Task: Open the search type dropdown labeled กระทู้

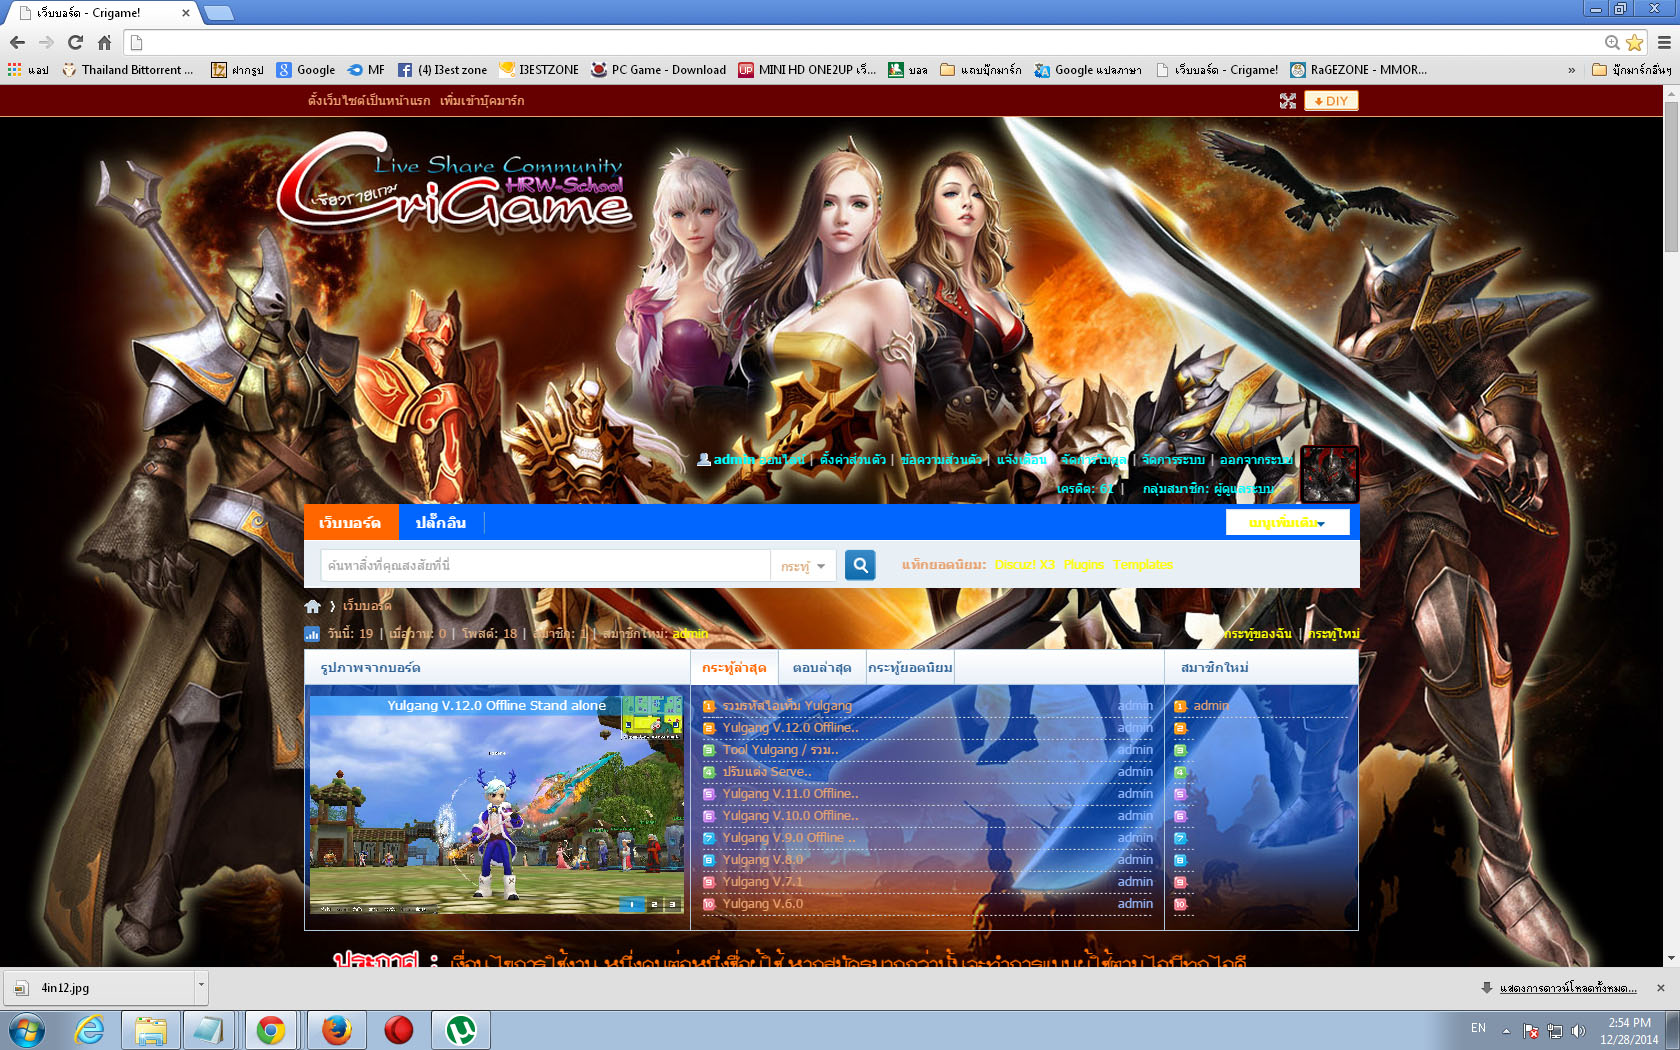Action: [x=803, y=566]
